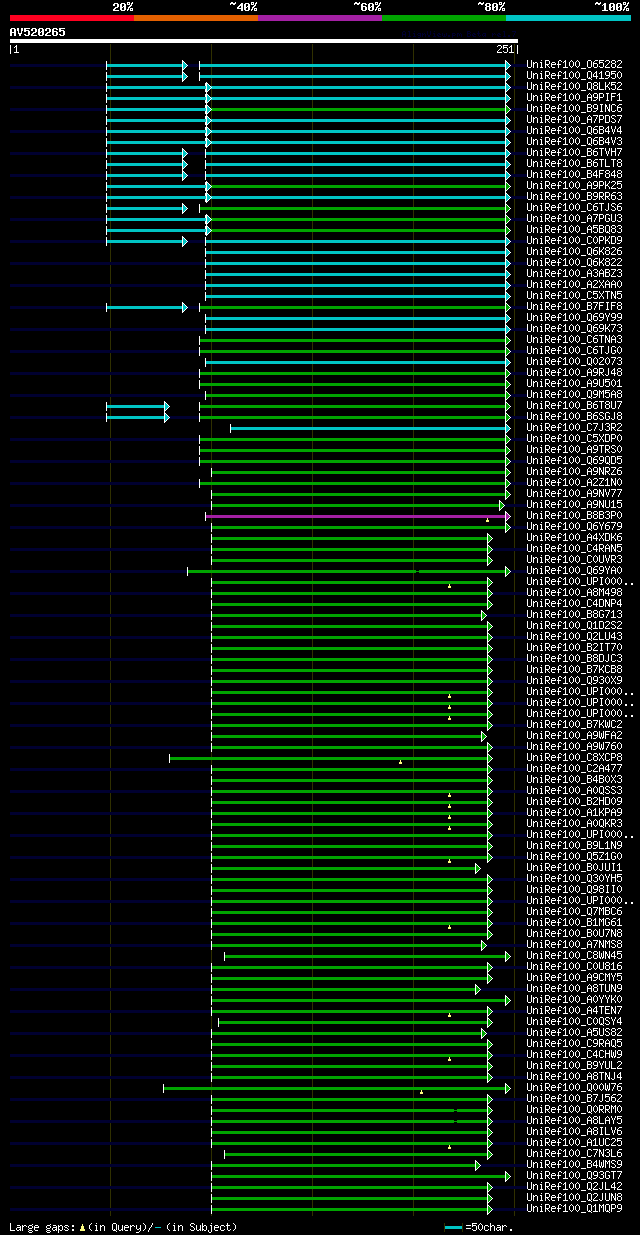The height and width of the screenshot is (1235, 640).
Task: Select the UniRef100_A9RJ48 label
Action: click(x=574, y=372)
